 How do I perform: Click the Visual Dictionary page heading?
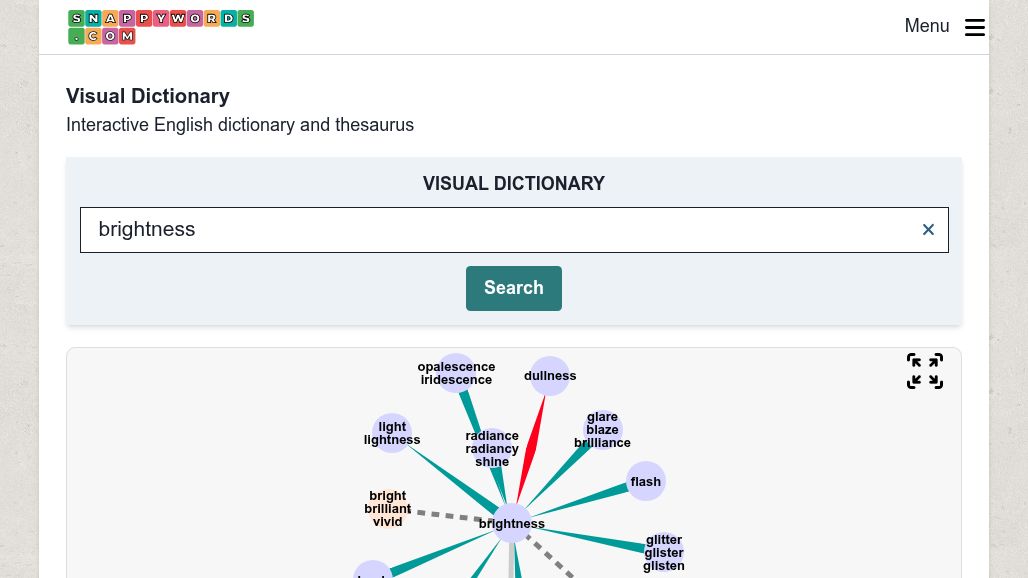(x=148, y=96)
